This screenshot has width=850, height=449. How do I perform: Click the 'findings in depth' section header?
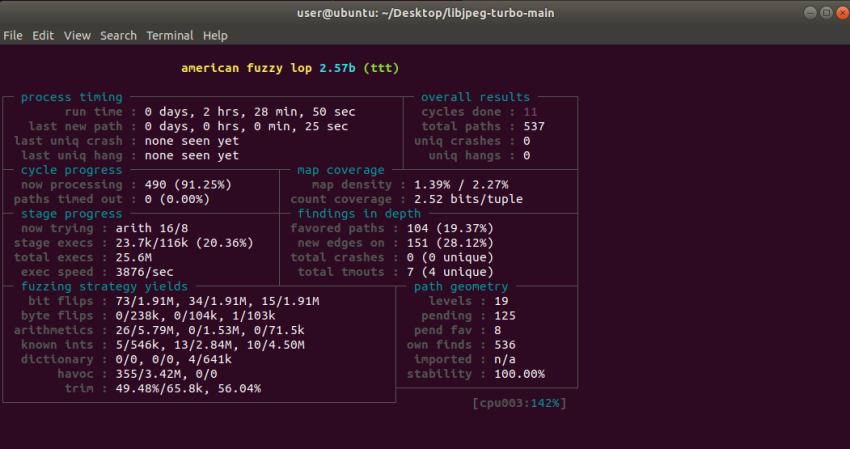359,214
